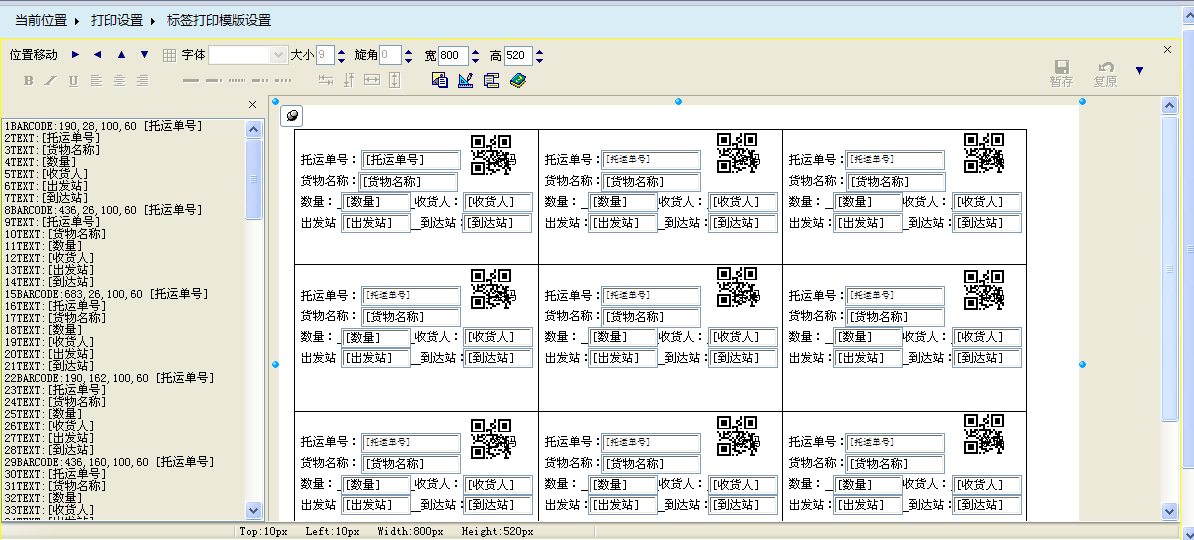The width and height of the screenshot is (1194, 540).
Task: Click the insert image document icon
Action: pyautogui.click(x=439, y=80)
